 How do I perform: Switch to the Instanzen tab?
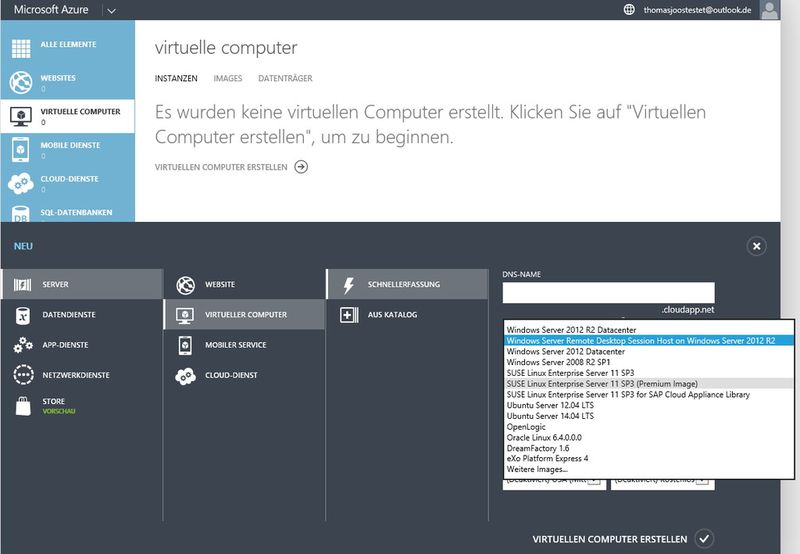[x=176, y=79]
